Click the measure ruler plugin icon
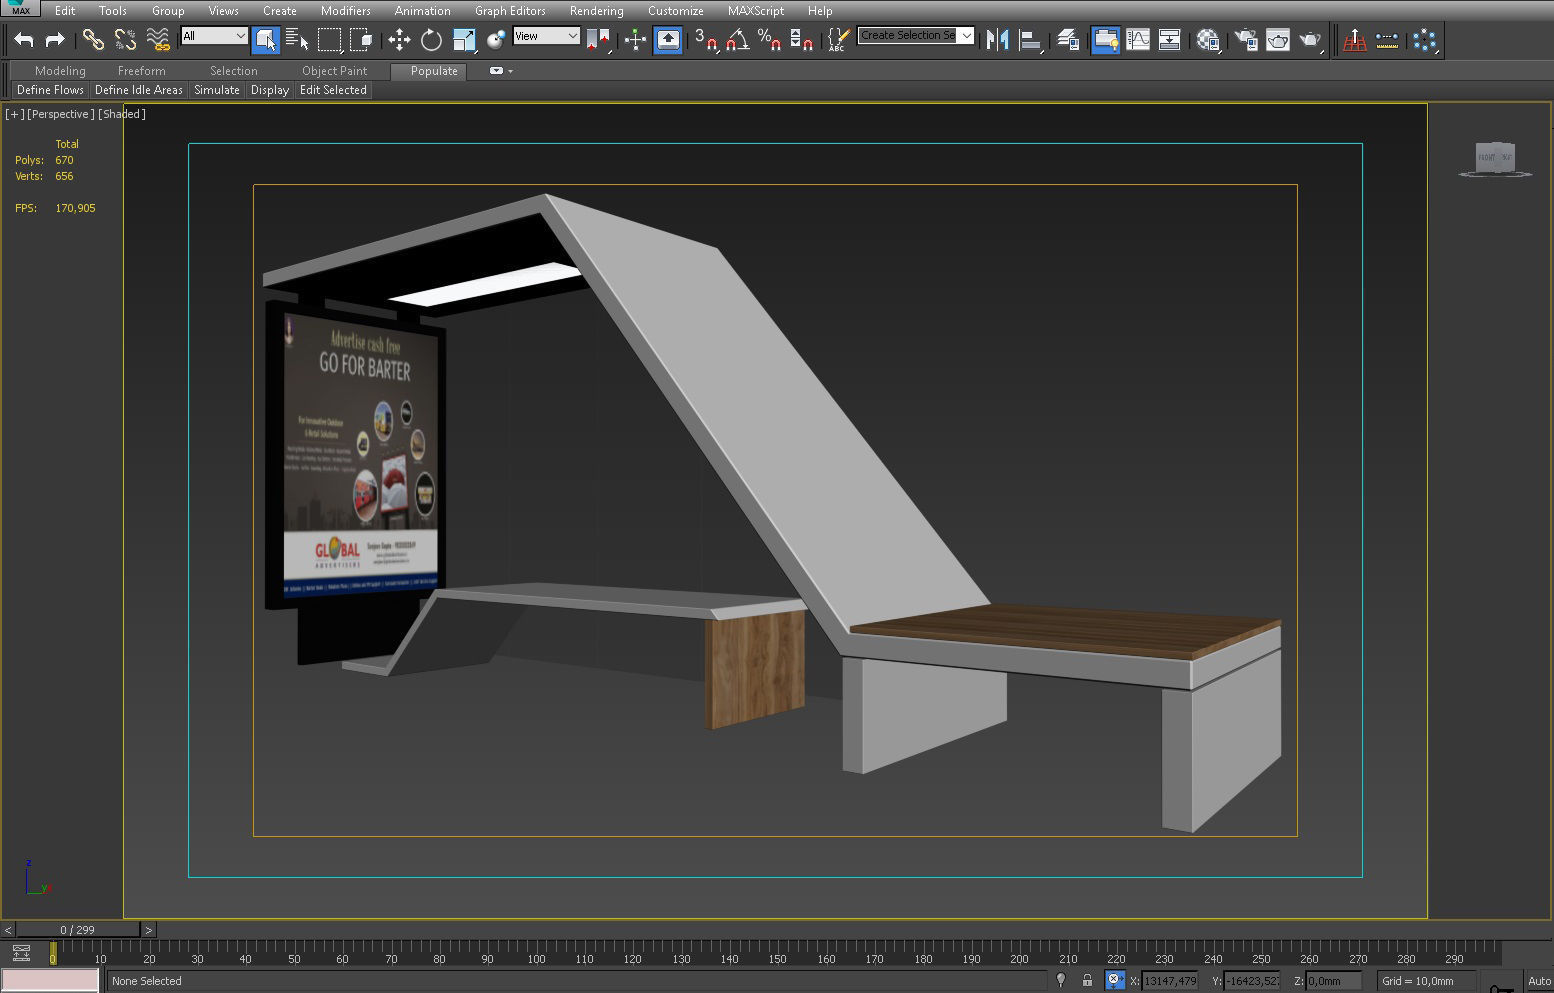The image size is (1554, 993). (x=1387, y=40)
